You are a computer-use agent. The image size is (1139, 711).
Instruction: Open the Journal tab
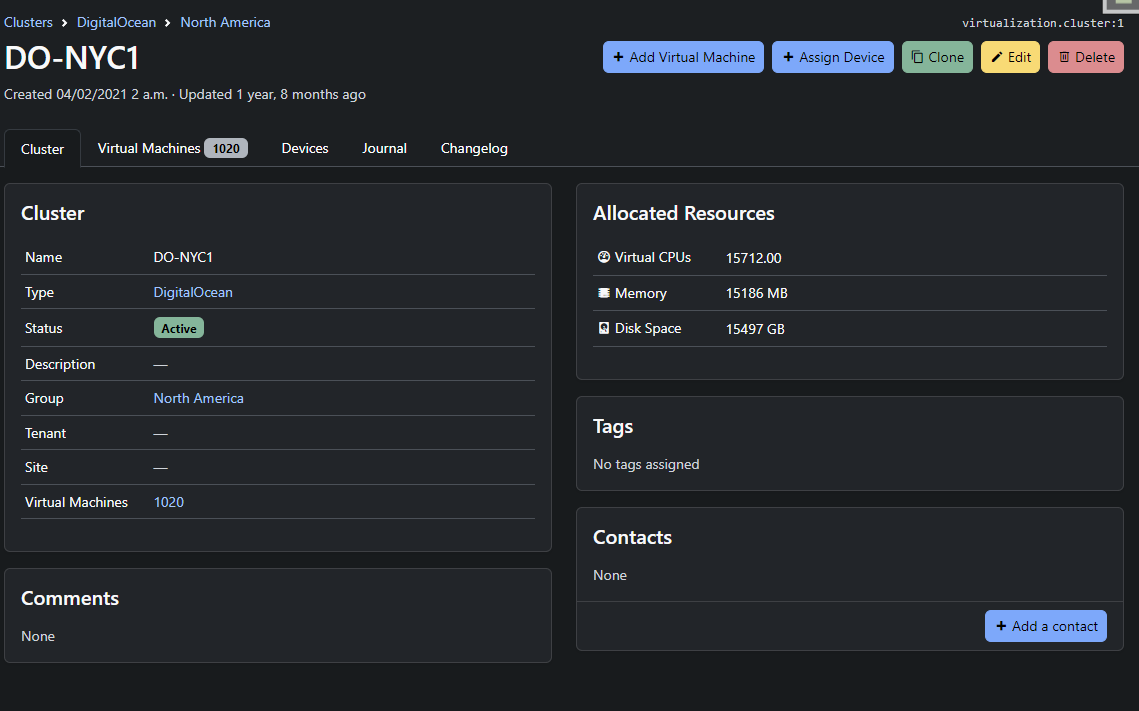pos(384,148)
